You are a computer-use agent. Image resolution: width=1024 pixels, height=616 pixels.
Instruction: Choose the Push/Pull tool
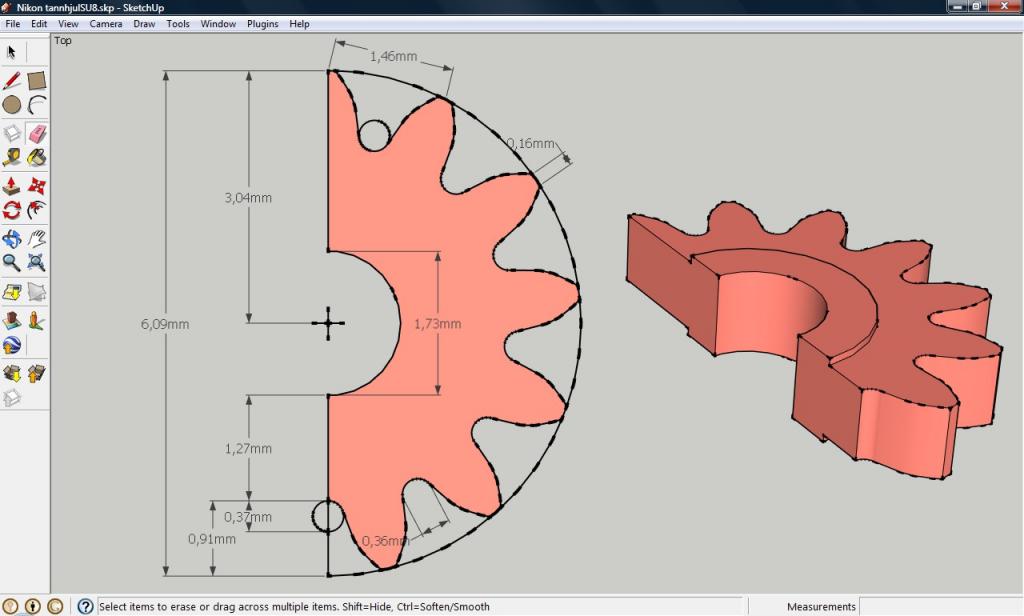(x=12, y=186)
